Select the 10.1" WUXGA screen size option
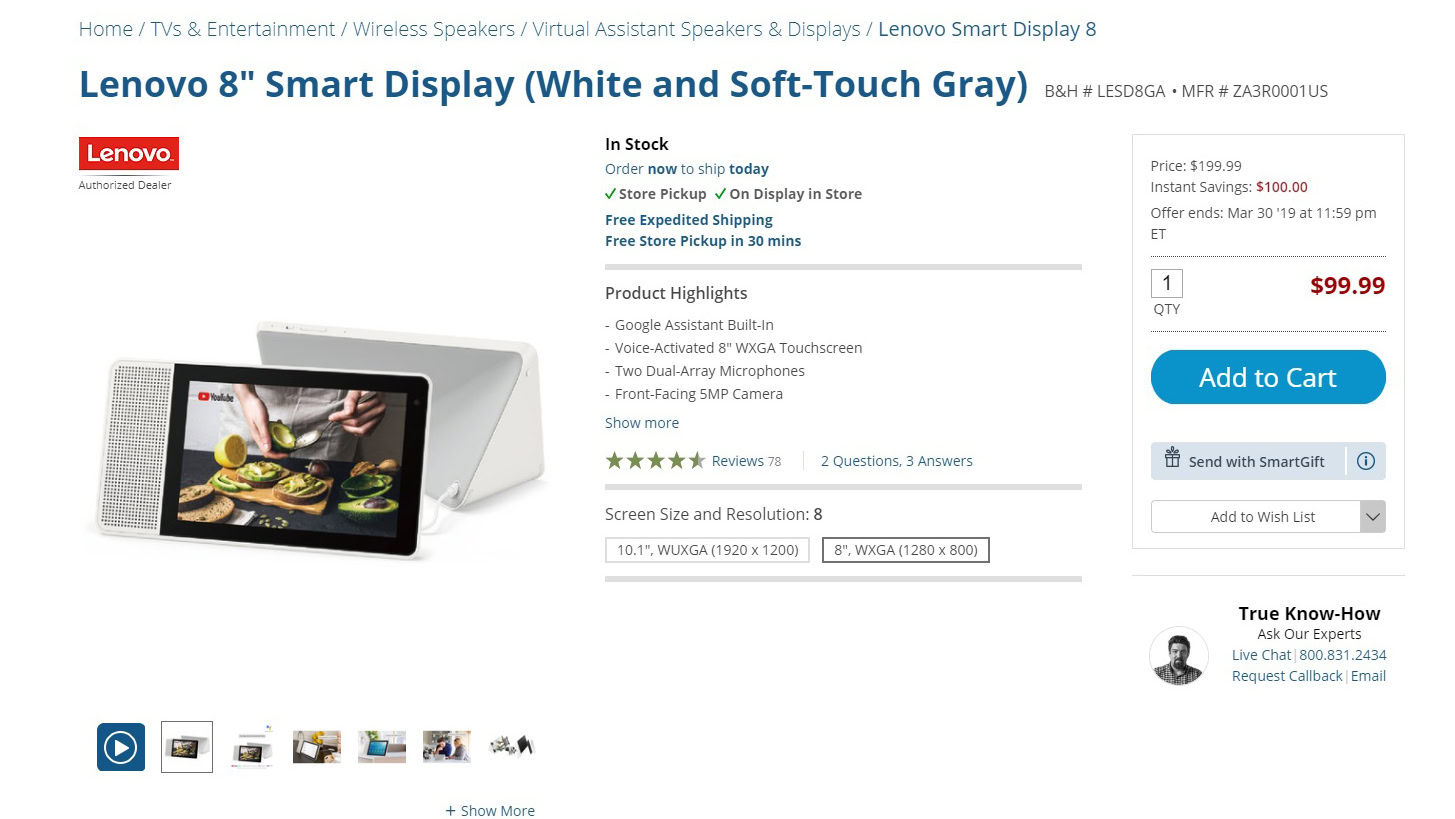 click(707, 549)
